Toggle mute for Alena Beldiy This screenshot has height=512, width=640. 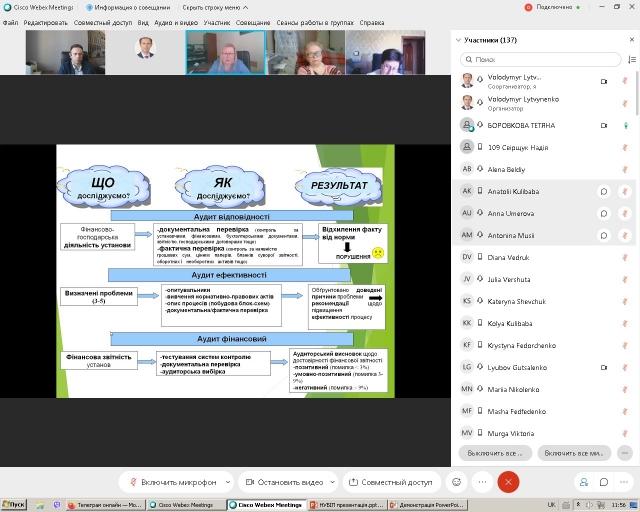(x=625, y=169)
